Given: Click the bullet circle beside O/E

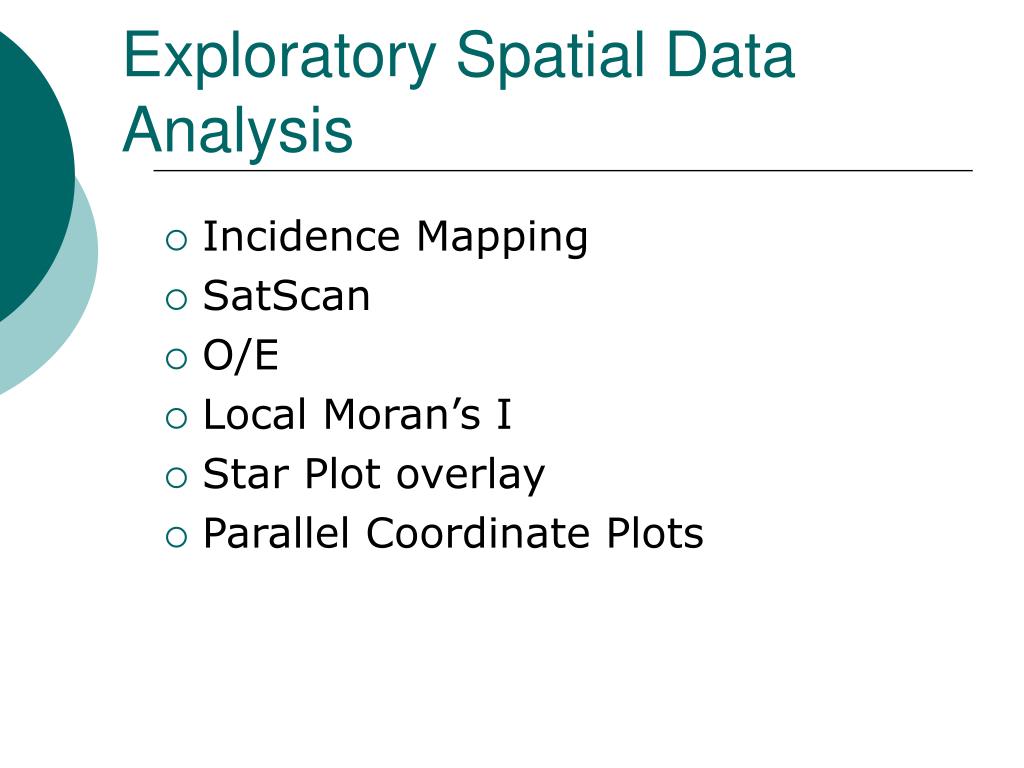Looking at the screenshot, I should pos(176,359).
